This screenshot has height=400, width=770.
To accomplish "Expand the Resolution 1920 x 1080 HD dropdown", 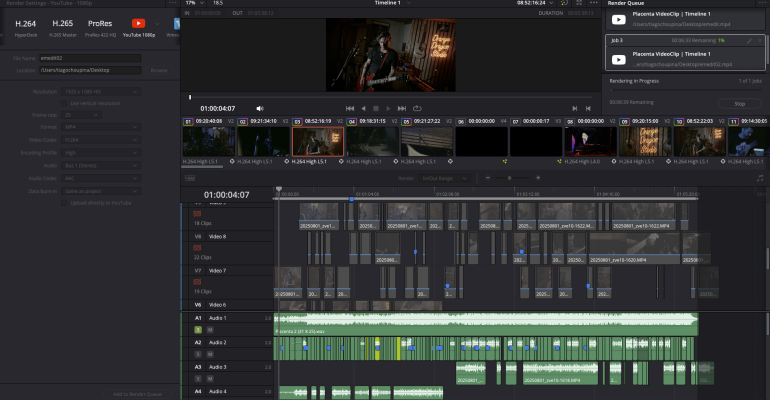I will (x=101, y=92).
